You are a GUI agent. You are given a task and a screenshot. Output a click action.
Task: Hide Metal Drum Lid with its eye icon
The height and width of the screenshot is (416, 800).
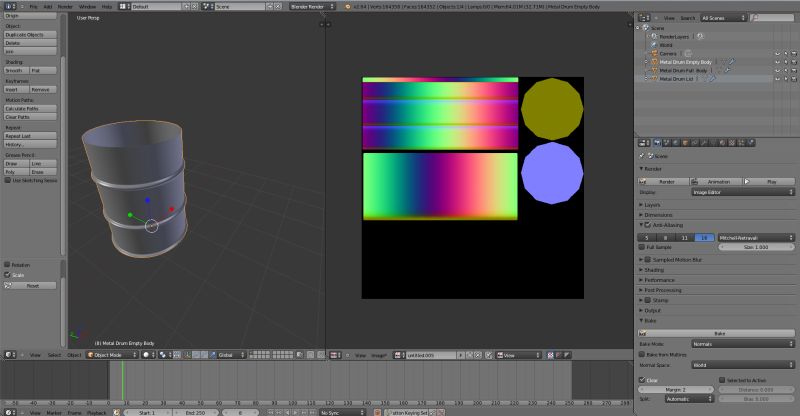pyautogui.click(x=777, y=79)
